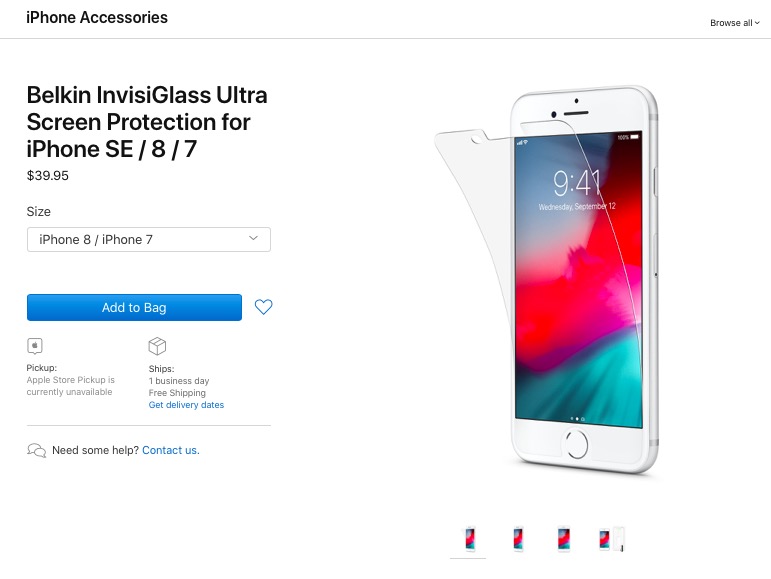Click the Free Shipping text
Image resolution: width=771 pixels, height=579 pixels.
pos(177,393)
